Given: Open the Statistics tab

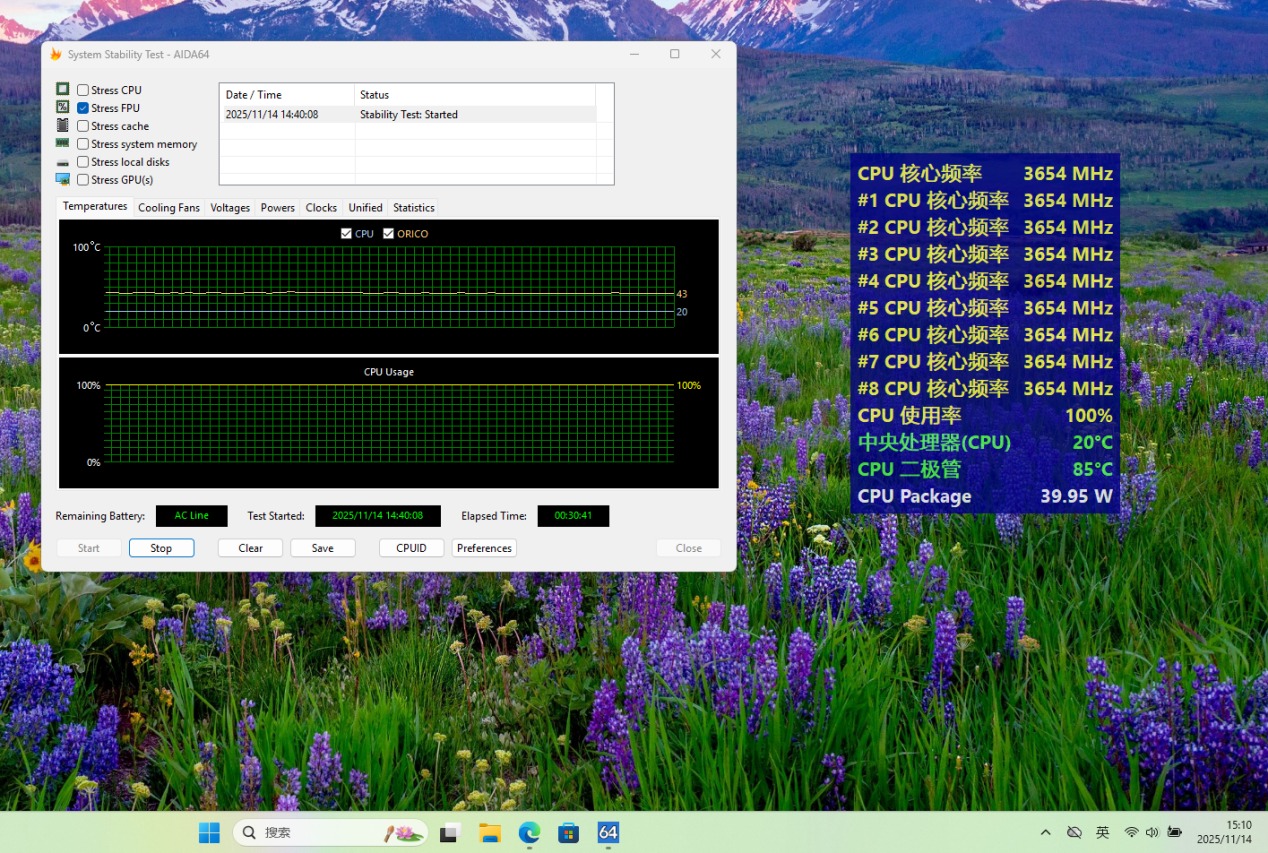Looking at the screenshot, I should 414,207.
